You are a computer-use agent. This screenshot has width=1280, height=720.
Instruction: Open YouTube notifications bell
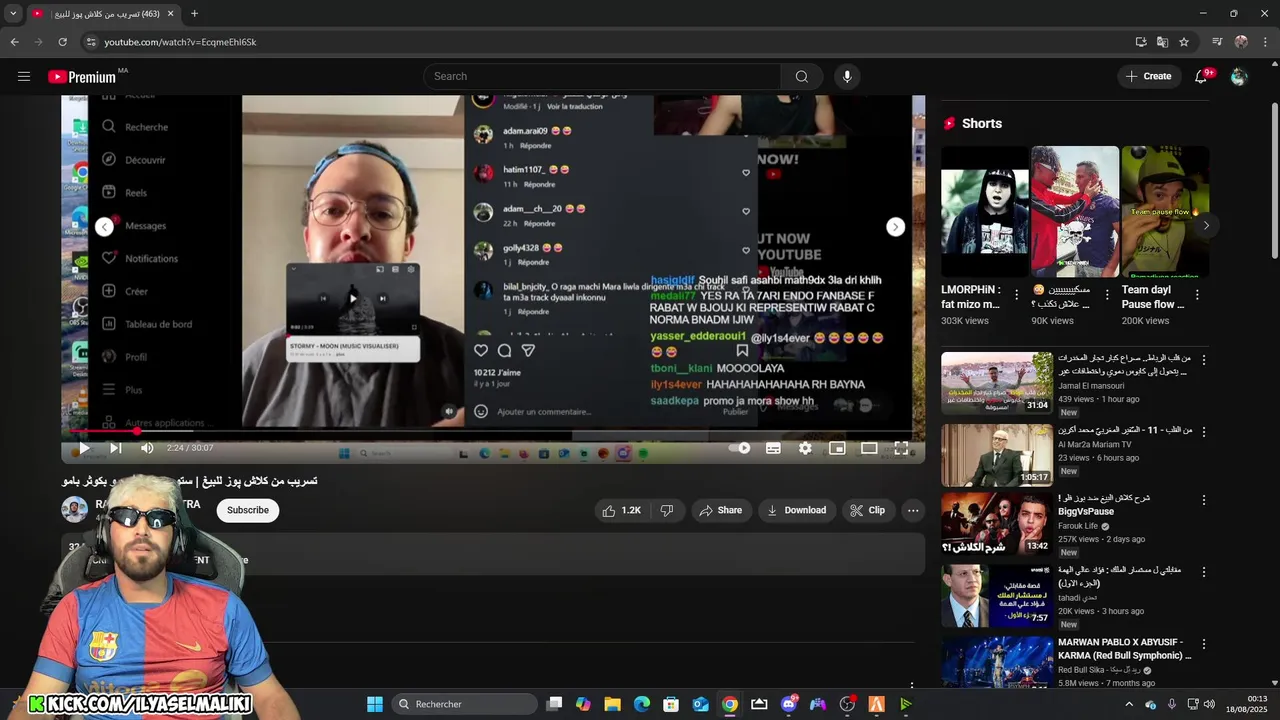(1202, 76)
